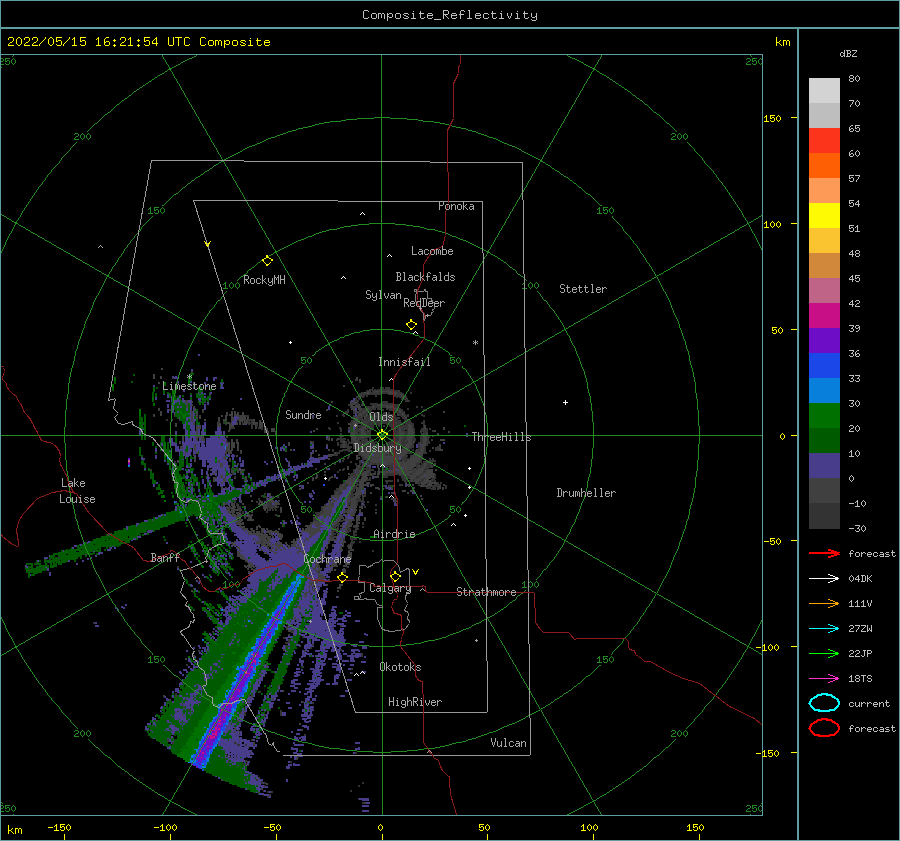
Task: Click the green 22JP arrow icon
Action: coord(824,653)
